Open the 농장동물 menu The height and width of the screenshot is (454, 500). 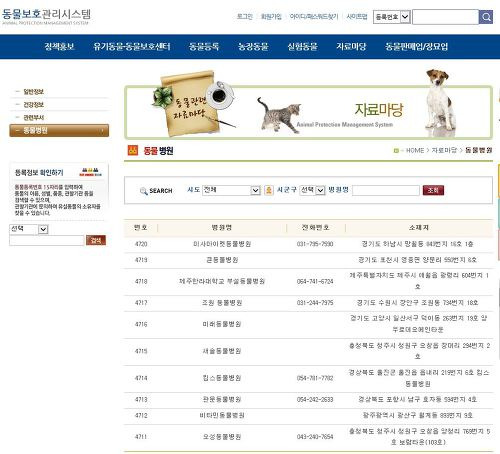tap(253, 46)
